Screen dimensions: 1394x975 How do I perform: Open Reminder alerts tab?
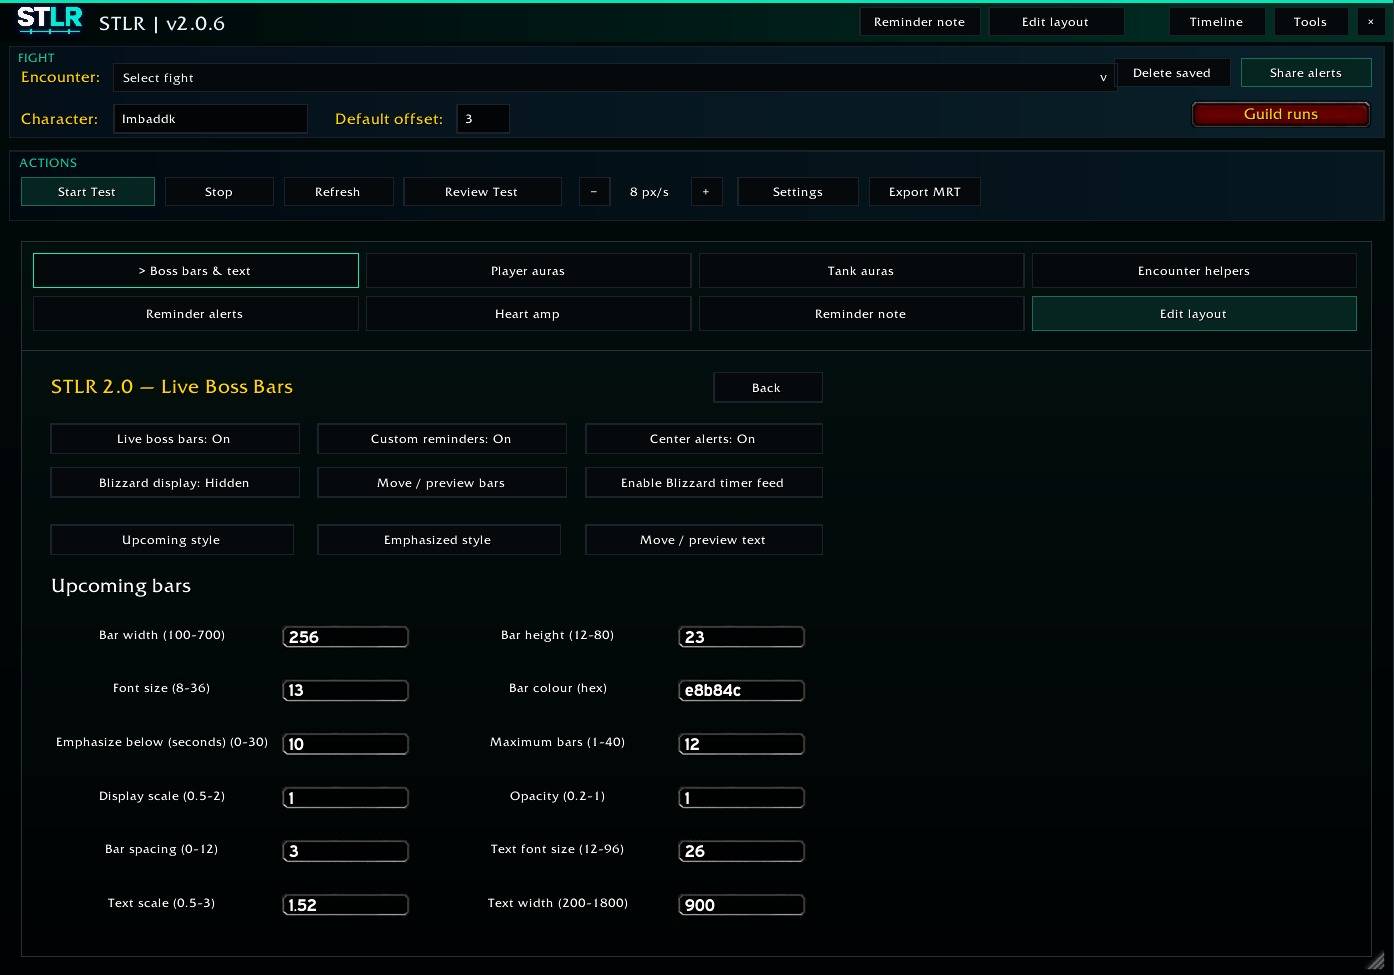coord(195,314)
